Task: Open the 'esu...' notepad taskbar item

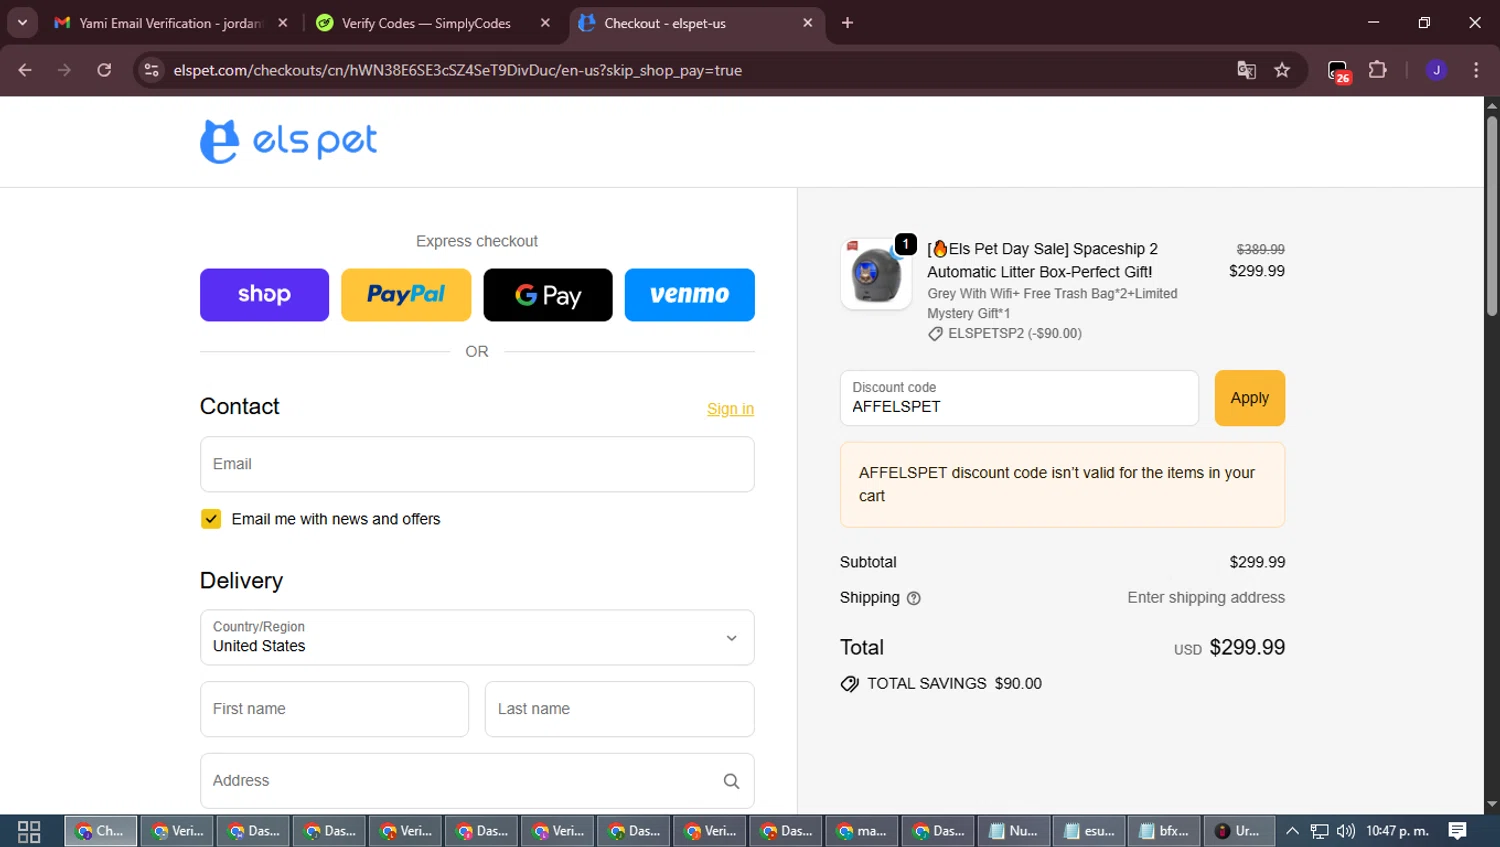Action: [x=1089, y=831]
